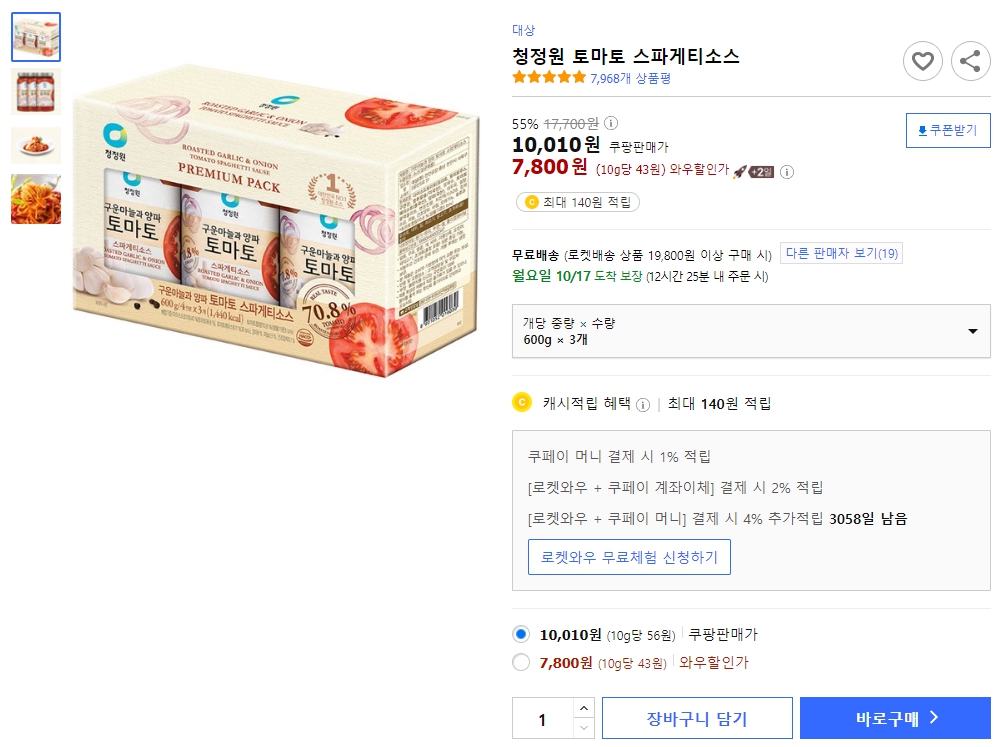Click the heart wishlist icon
This screenshot has width=999, height=747.
pyautogui.click(x=922, y=61)
